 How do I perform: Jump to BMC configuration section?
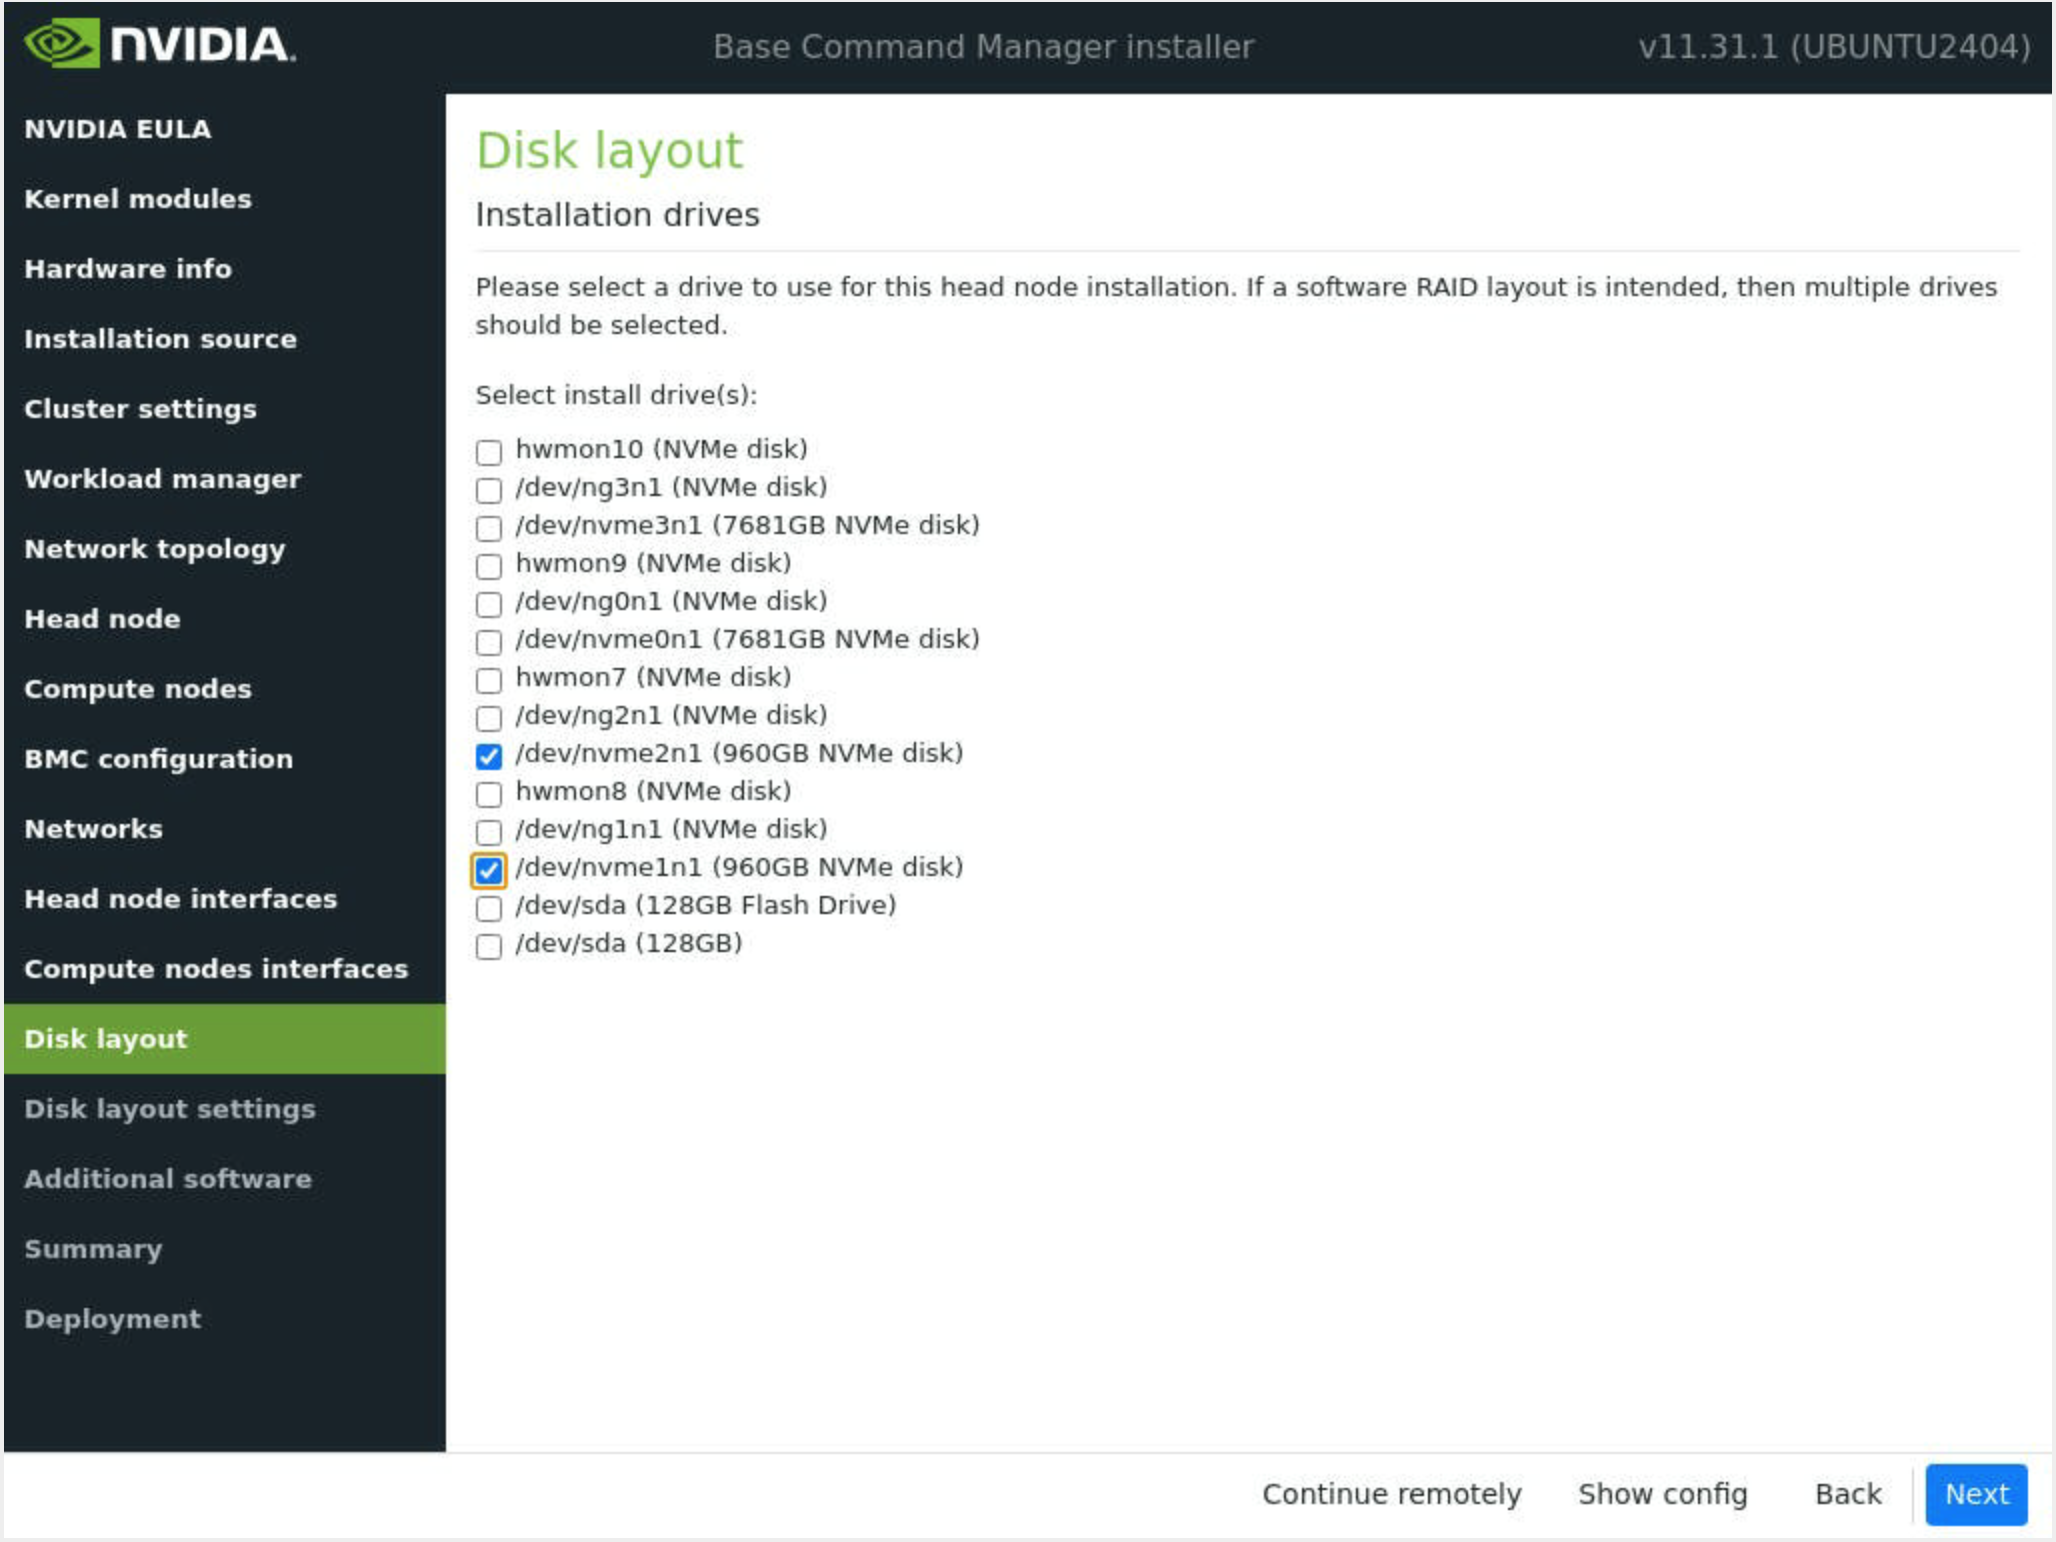click(x=158, y=759)
